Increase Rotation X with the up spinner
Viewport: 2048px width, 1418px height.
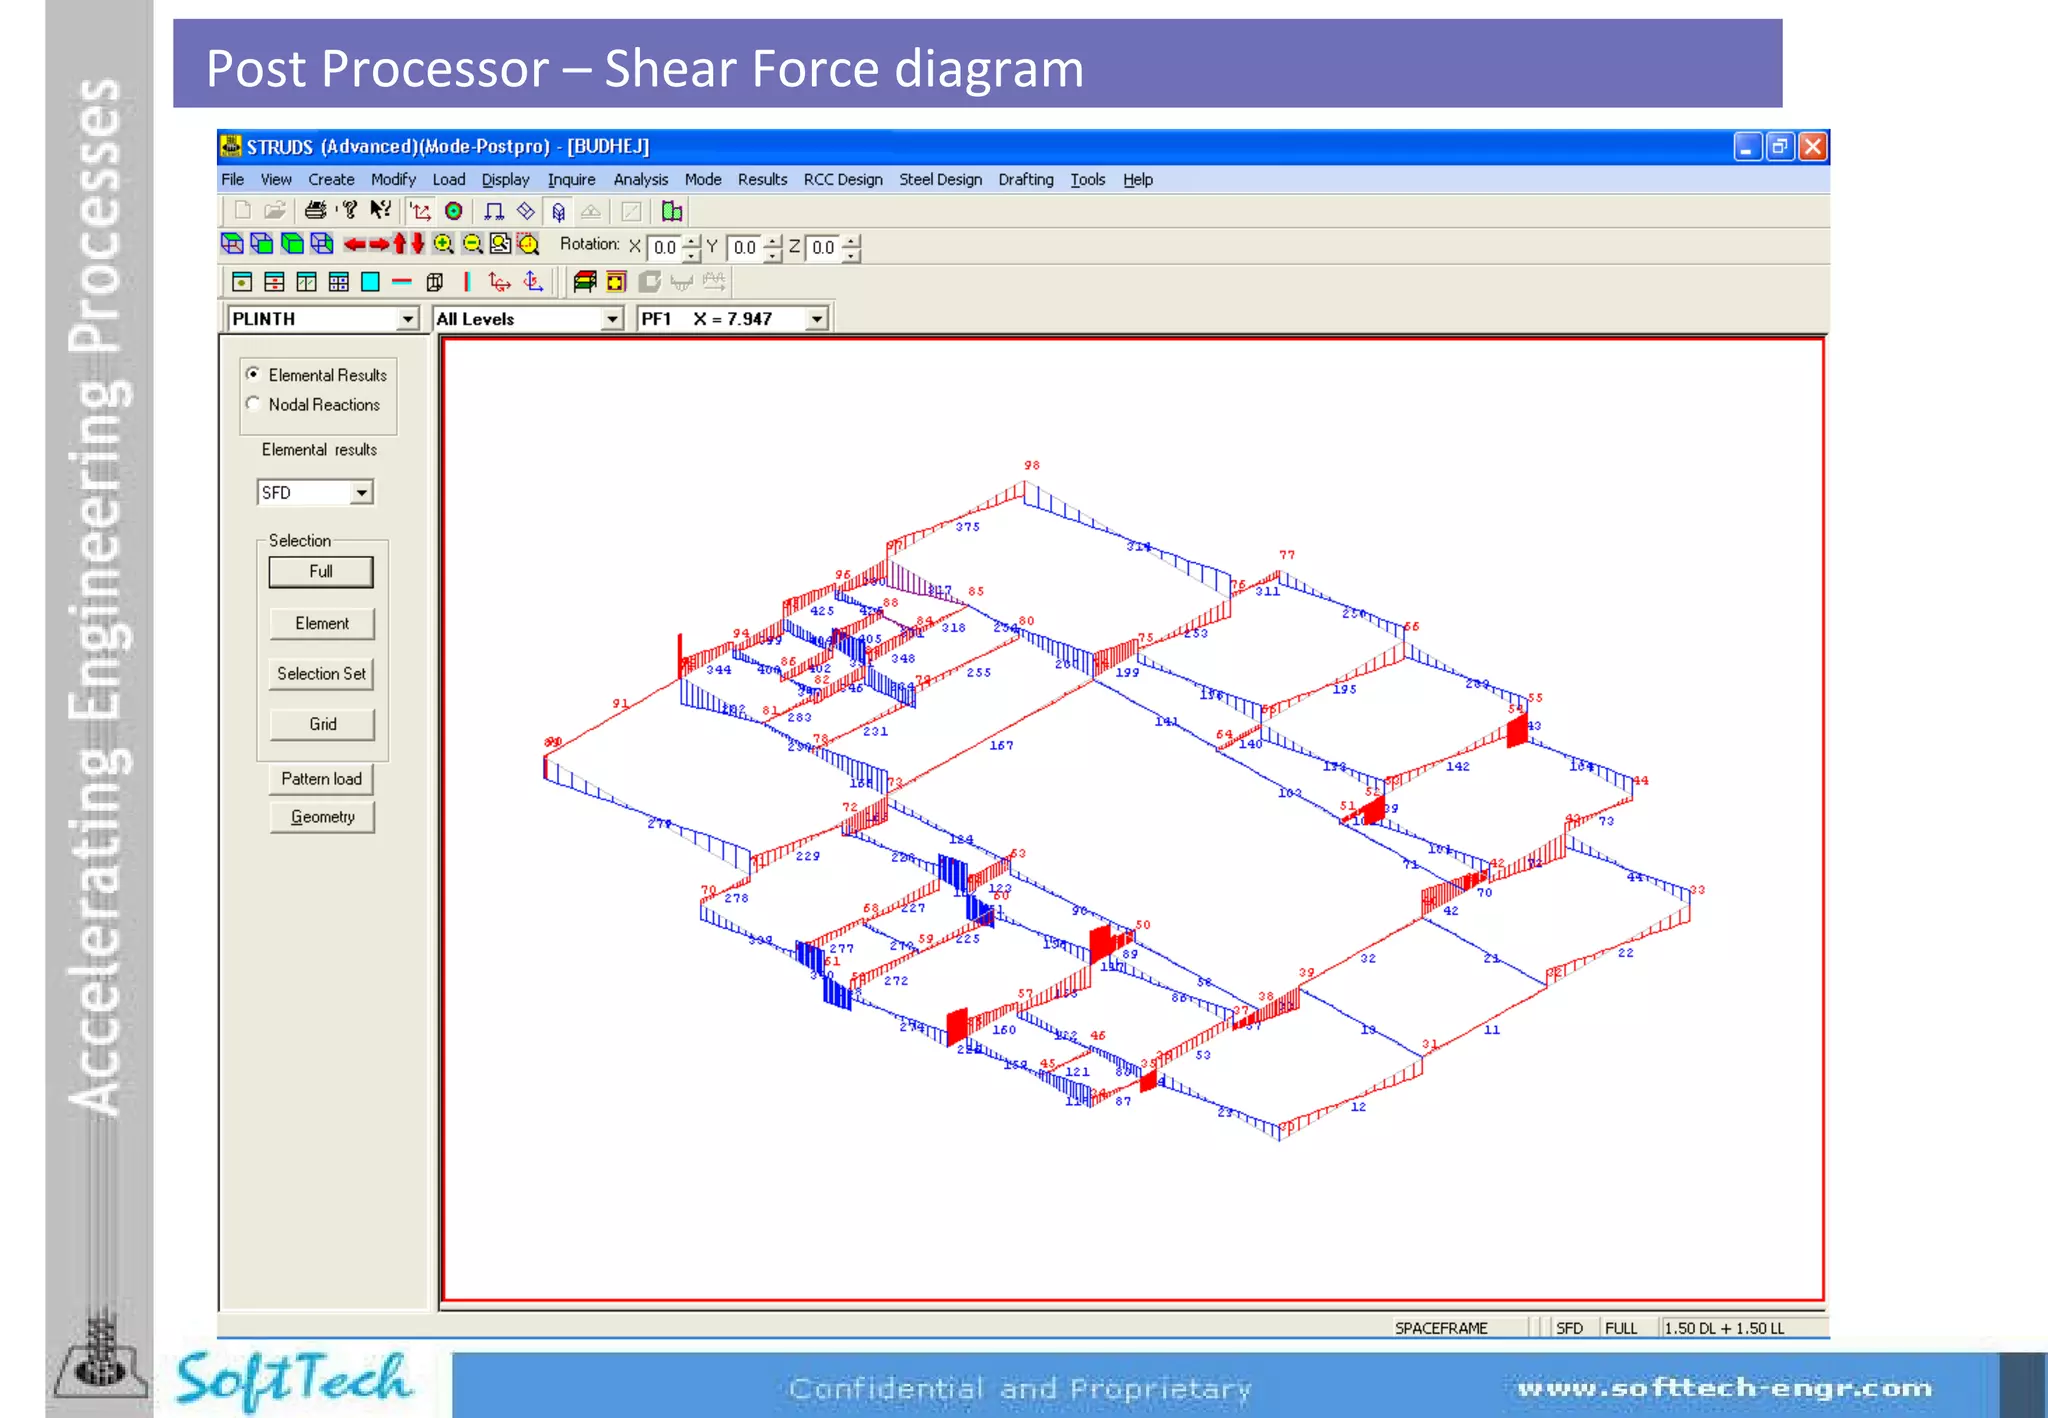(692, 241)
